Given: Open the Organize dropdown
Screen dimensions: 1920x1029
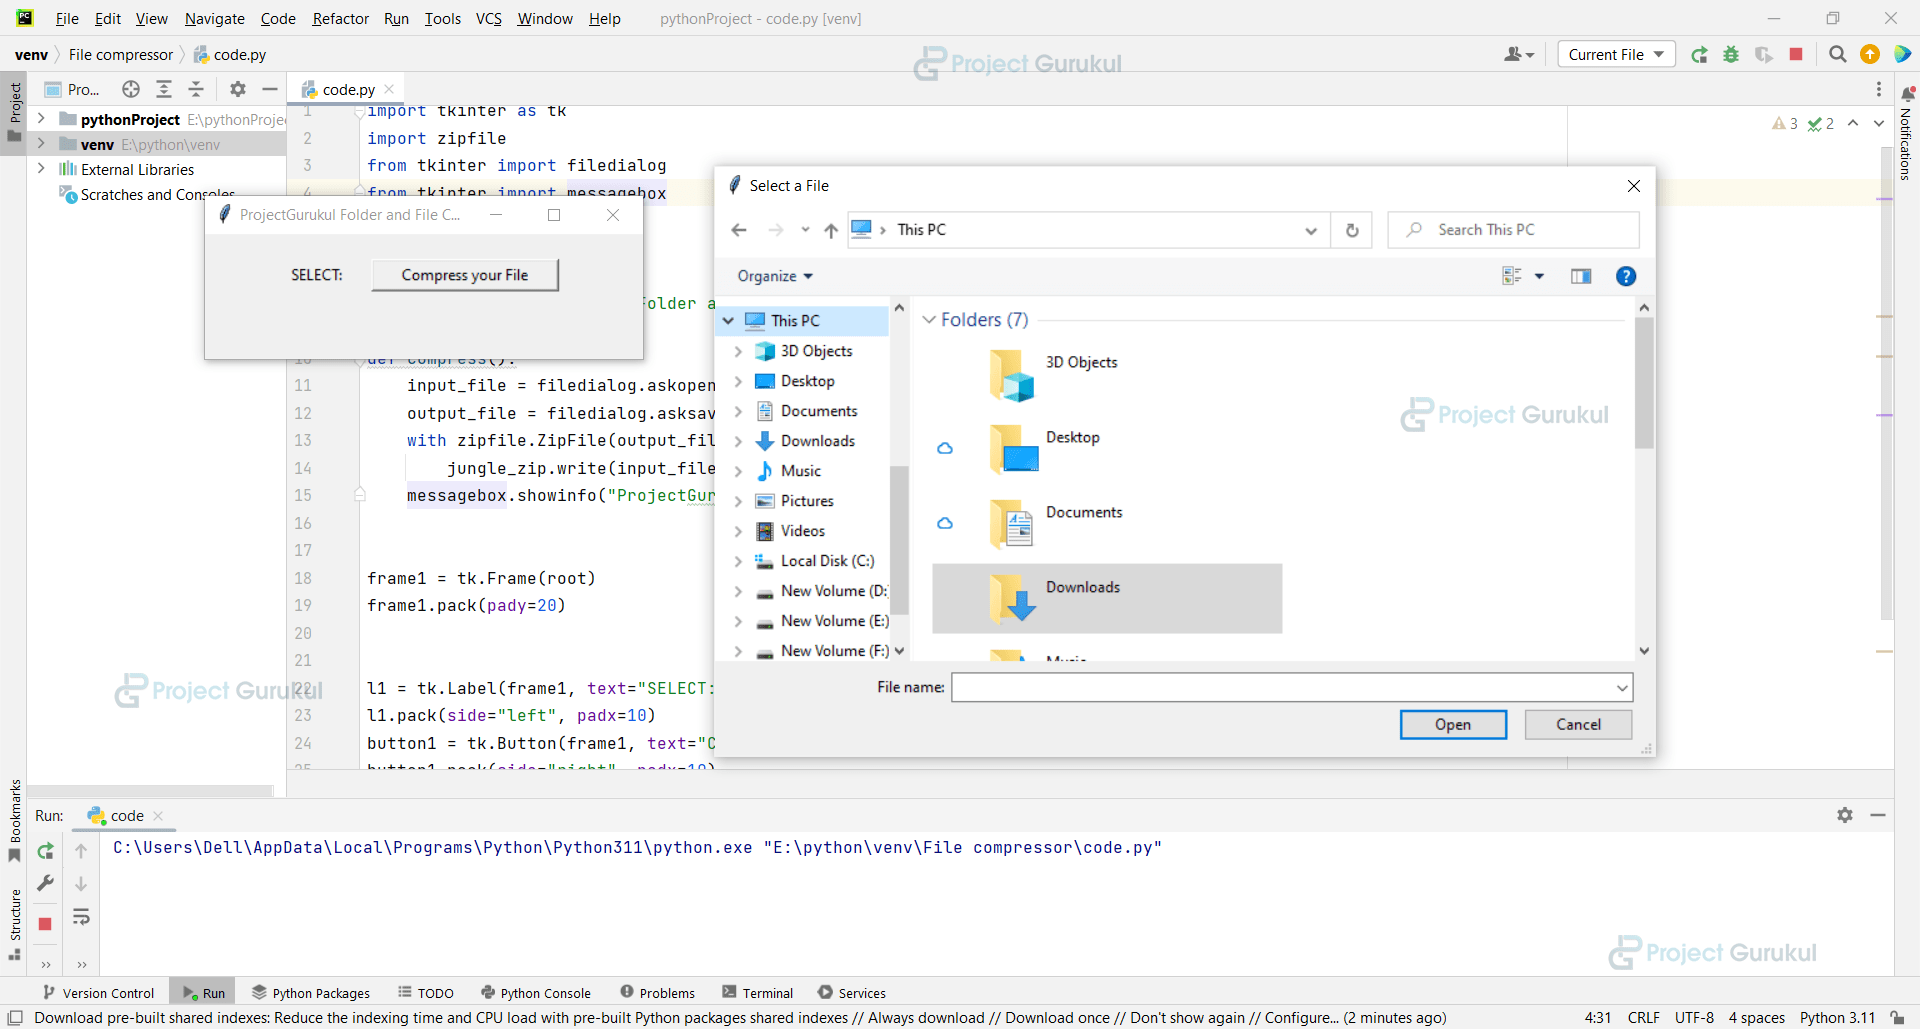Looking at the screenshot, I should tap(774, 276).
